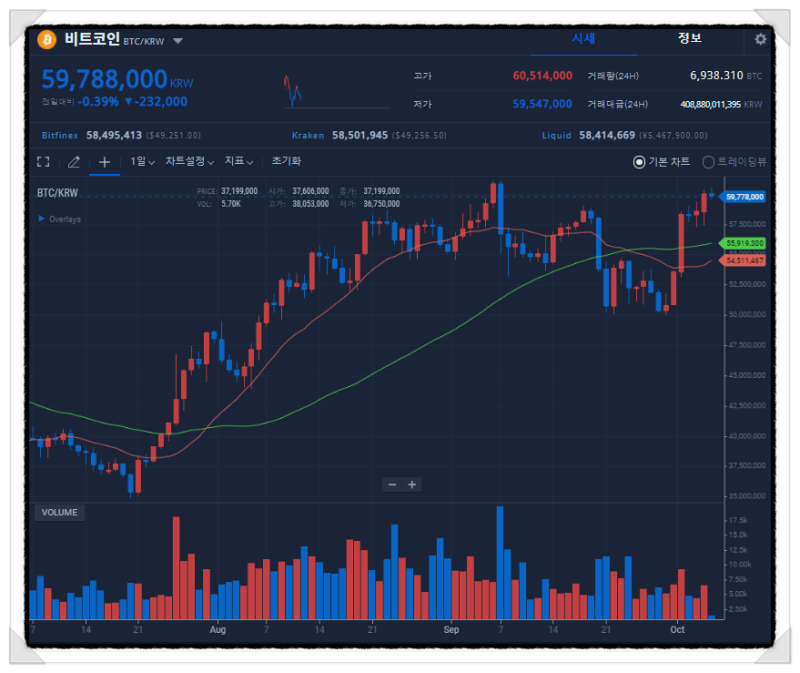
Task: Click the Bitcoin logo icon
Action: [47, 39]
